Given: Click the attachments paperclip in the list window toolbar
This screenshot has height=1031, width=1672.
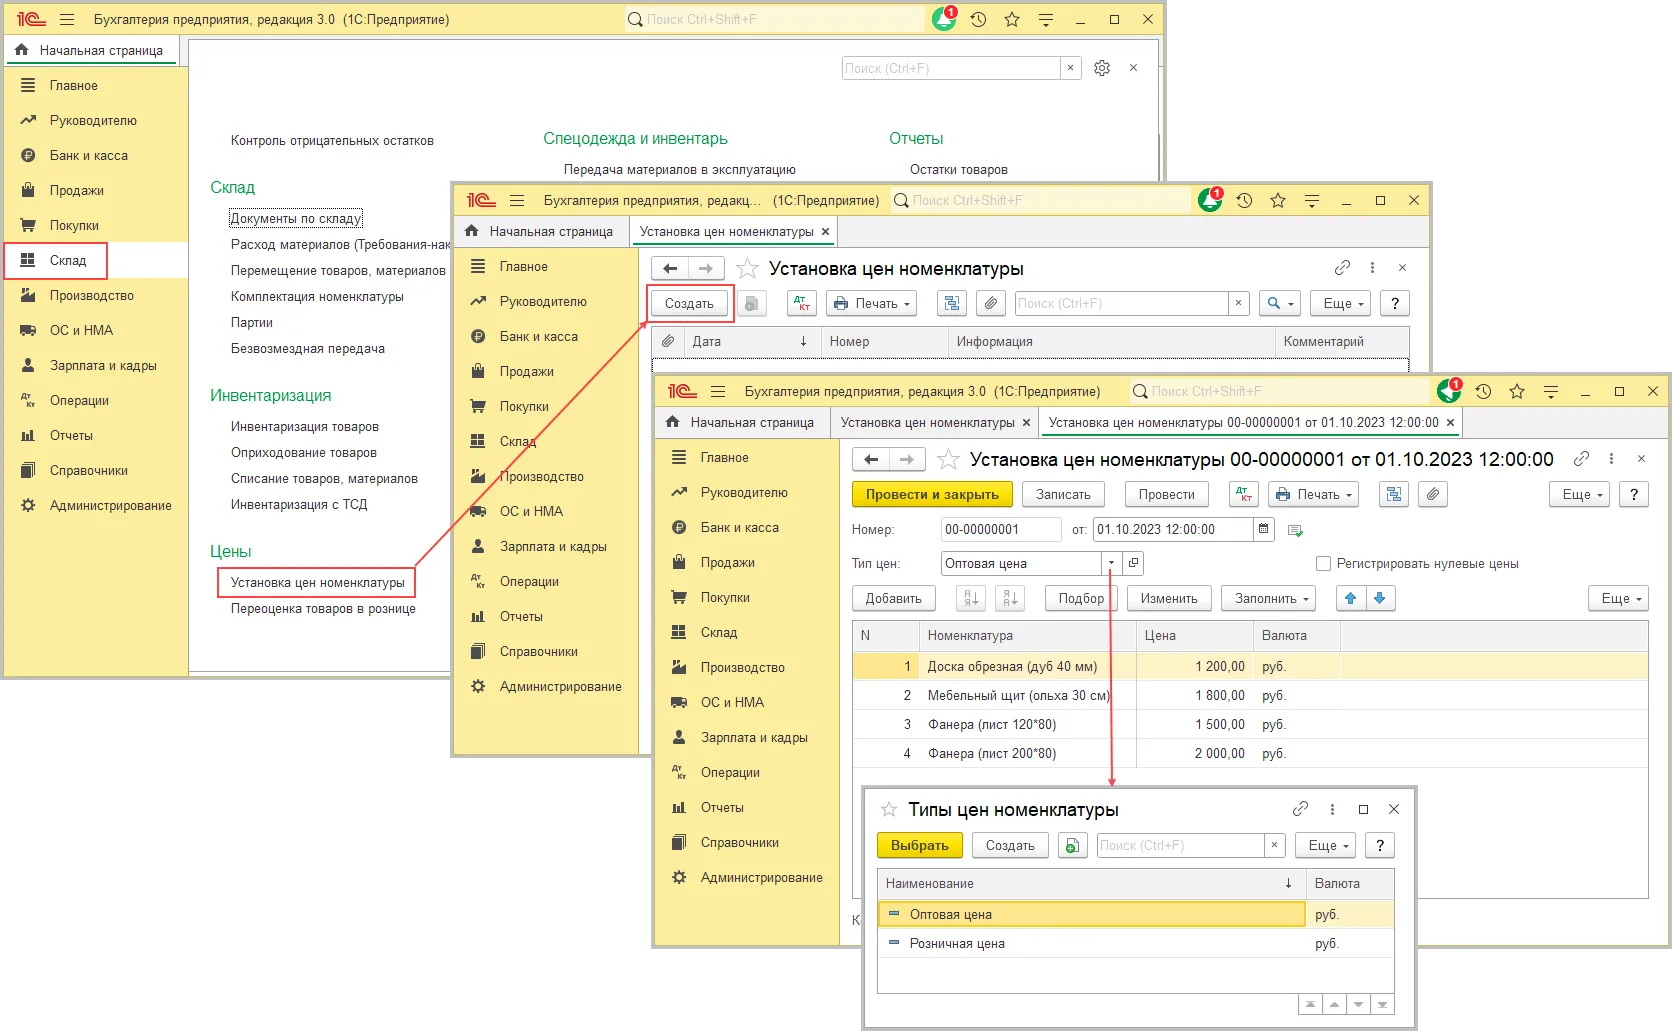Looking at the screenshot, I should pyautogui.click(x=990, y=303).
